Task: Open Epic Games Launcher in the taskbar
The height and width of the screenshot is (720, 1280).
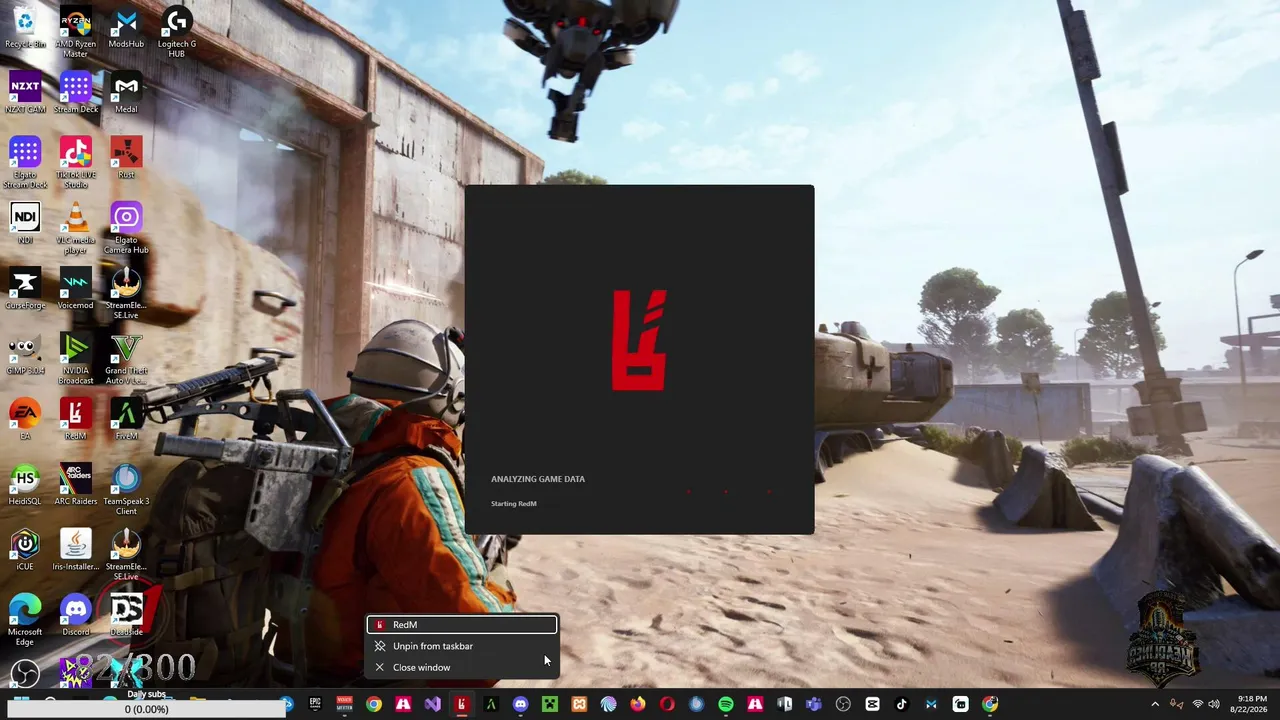Action: click(315, 704)
